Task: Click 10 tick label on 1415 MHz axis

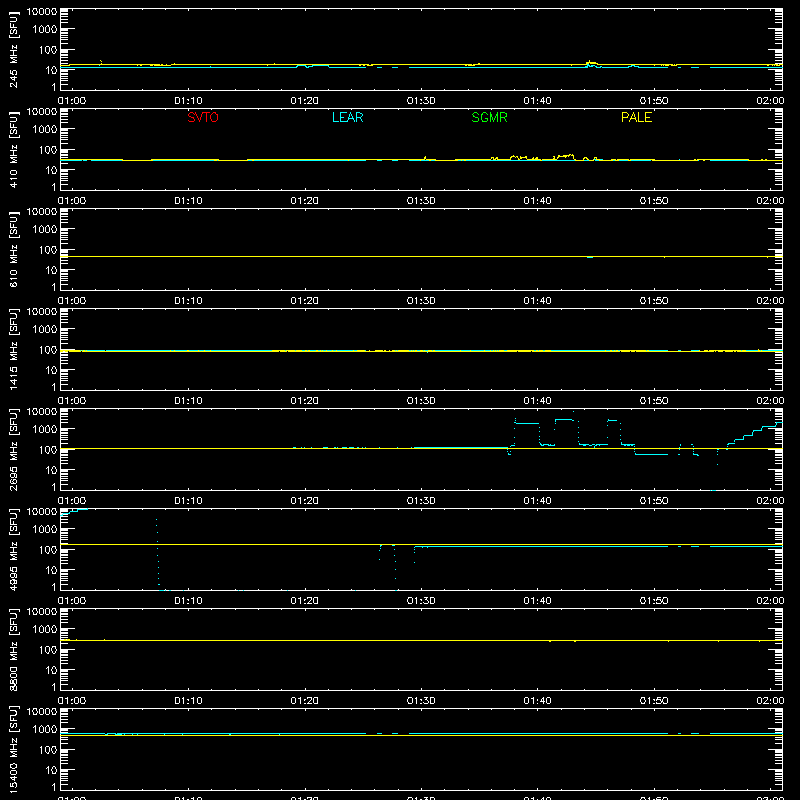Action: (x=51, y=370)
